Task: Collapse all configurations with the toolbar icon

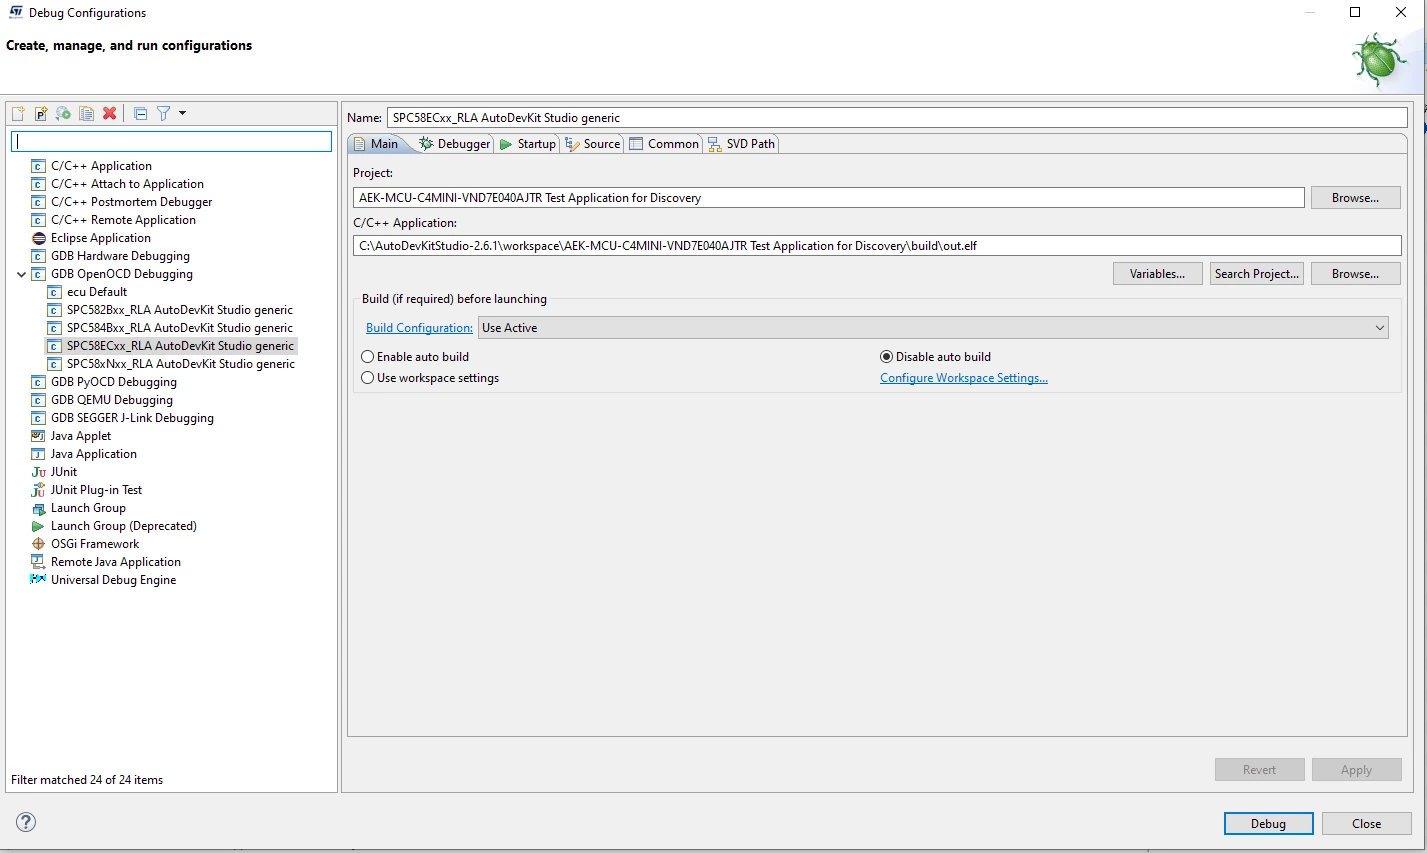Action: tap(140, 114)
